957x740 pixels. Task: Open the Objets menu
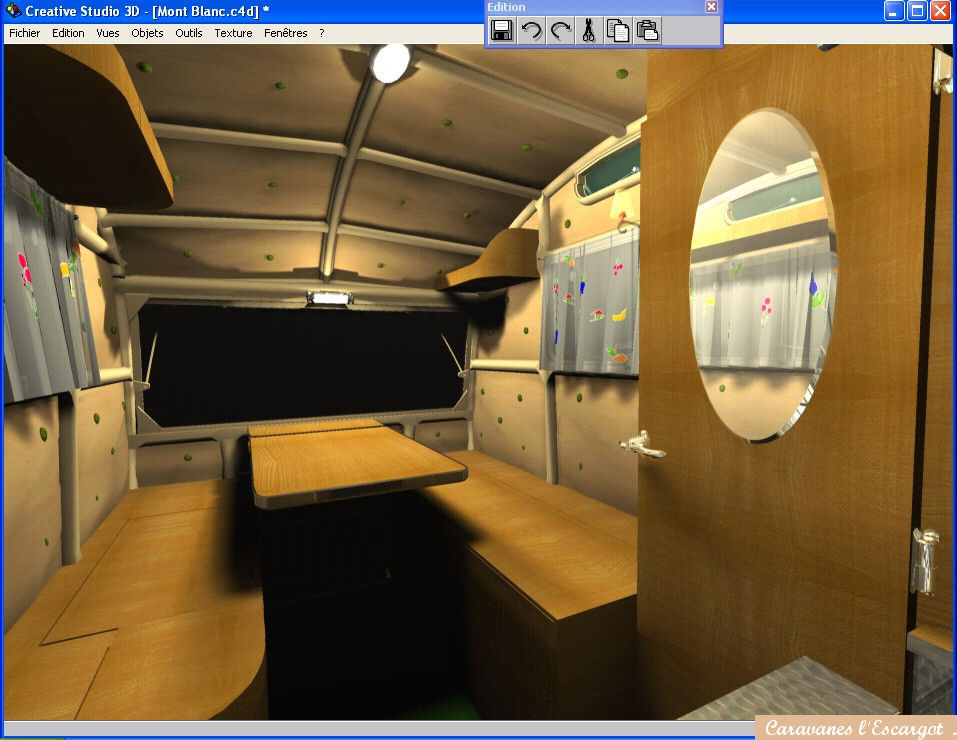[147, 33]
